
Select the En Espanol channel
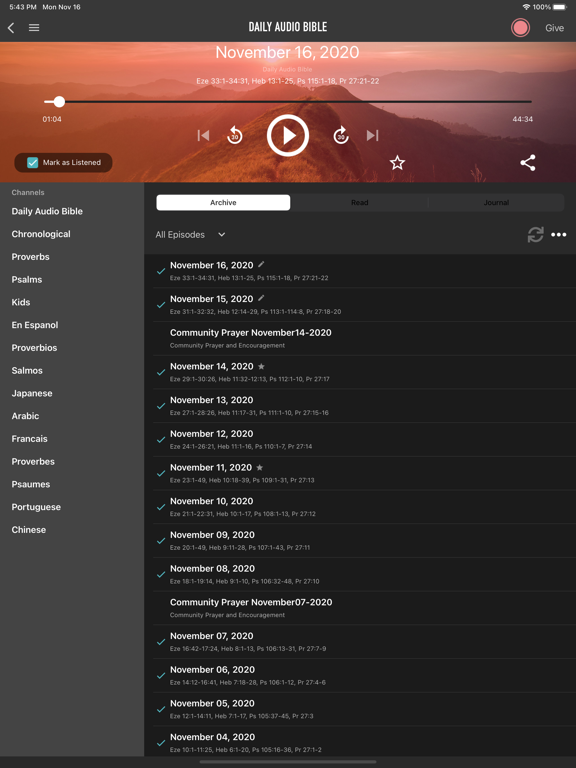point(35,325)
